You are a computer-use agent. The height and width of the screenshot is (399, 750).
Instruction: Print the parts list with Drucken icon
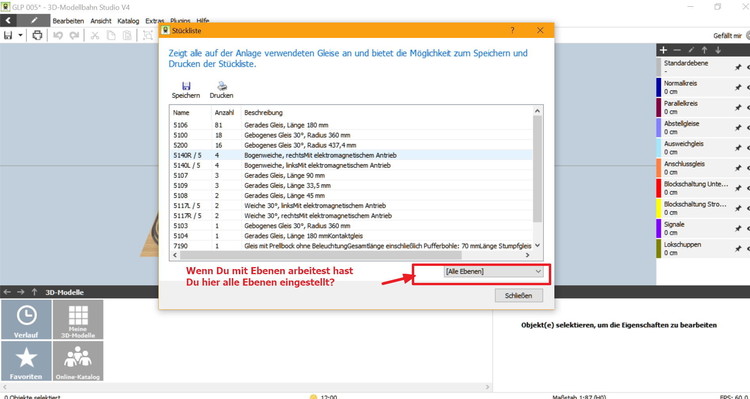tap(221, 90)
